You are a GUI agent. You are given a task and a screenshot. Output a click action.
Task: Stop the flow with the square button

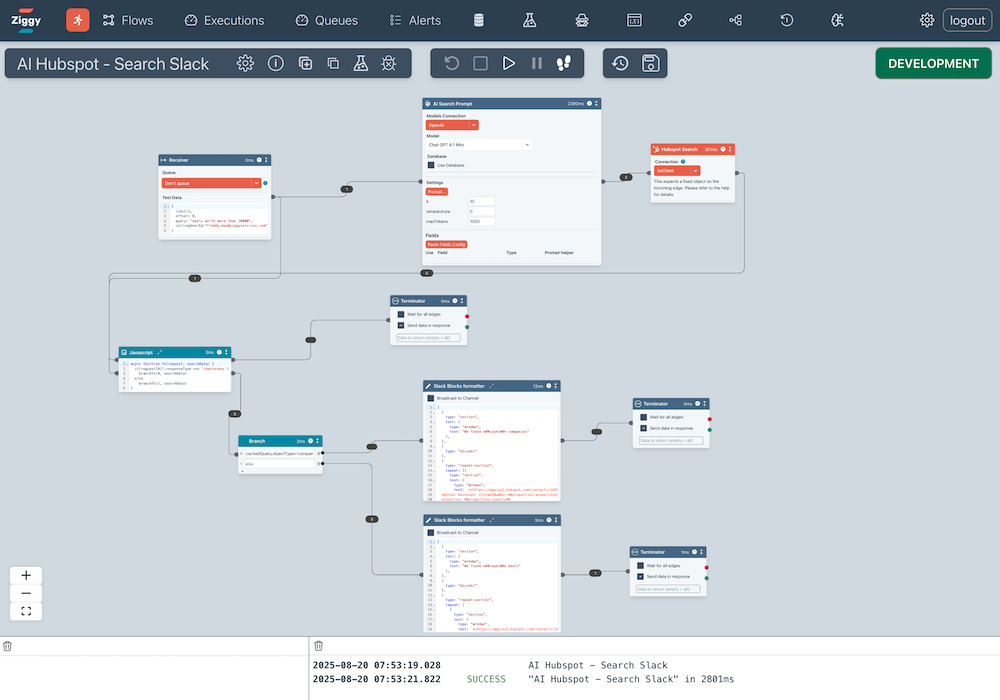pyautogui.click(x=480, y=63)
